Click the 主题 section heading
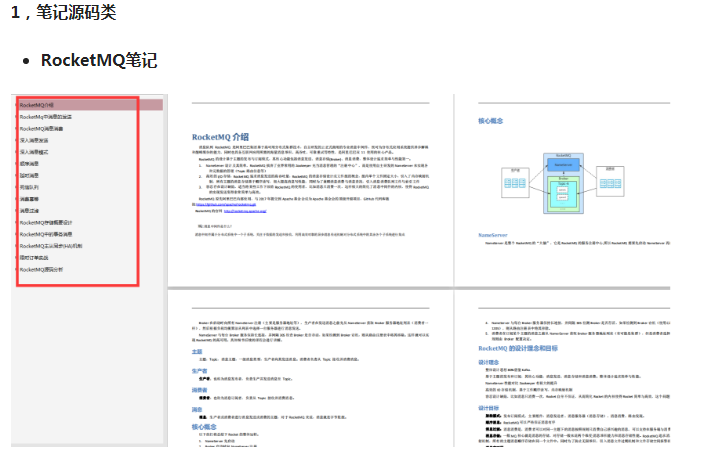Screen dimensions: 709x459 pyautogui.click(x=197, y=352)
